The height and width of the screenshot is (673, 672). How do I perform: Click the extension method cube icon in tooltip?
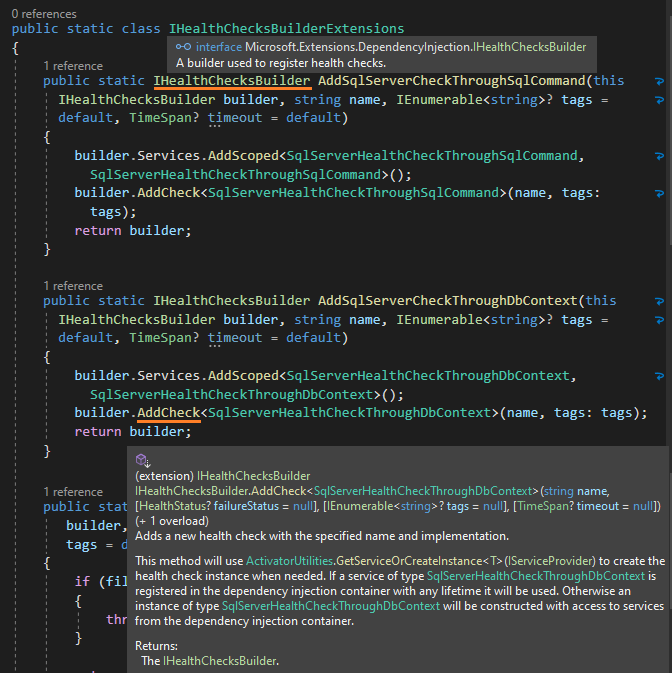tap(142, 460)
